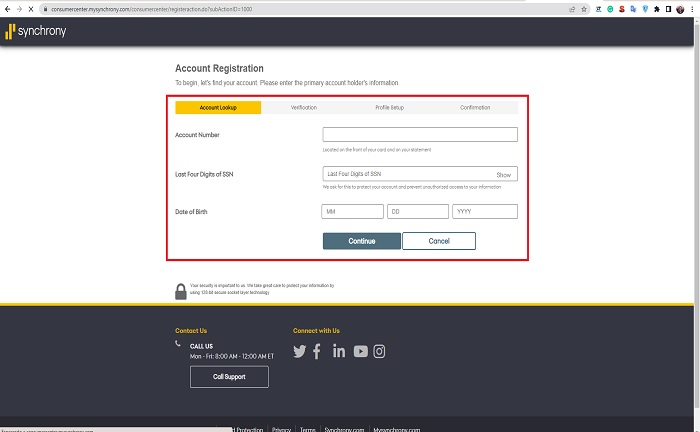Open Synchrony's LinkedIn page

[x=339, y=351]
